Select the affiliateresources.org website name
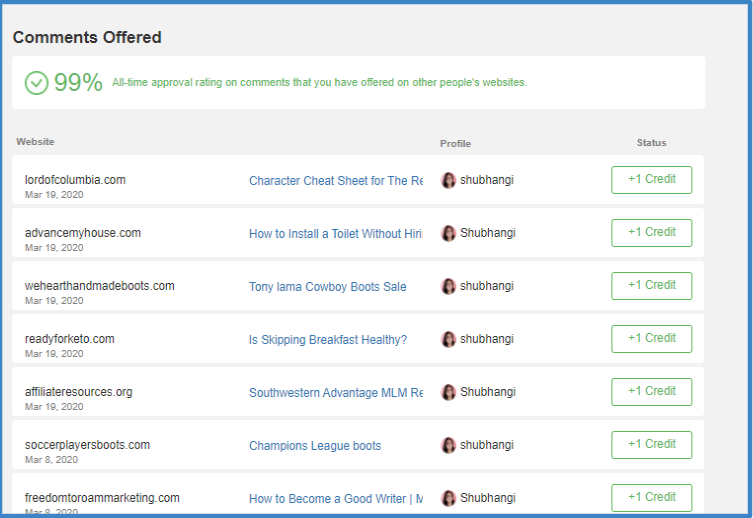Screen dimensions: 753x518 coord(78,392)
